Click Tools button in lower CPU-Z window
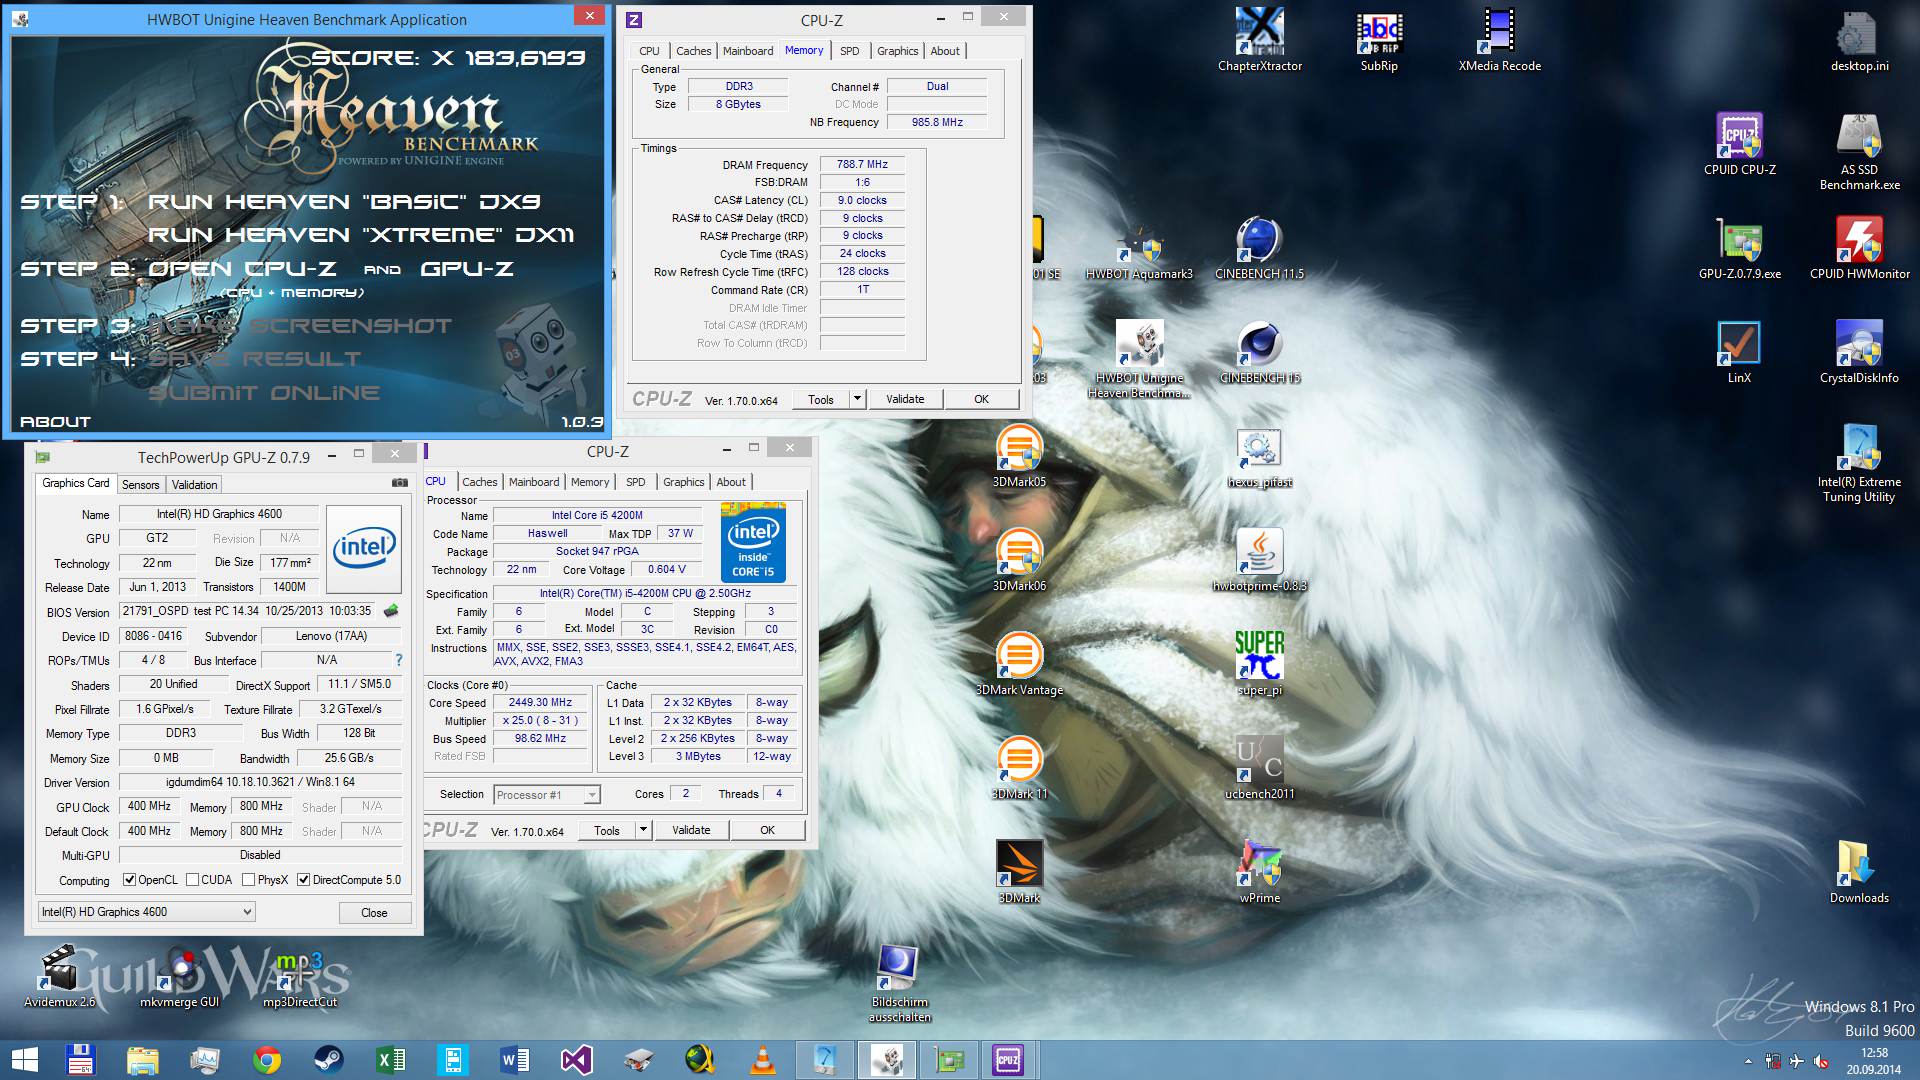The width and height of the screenshot is (1920, 1080). click(607, 830)
